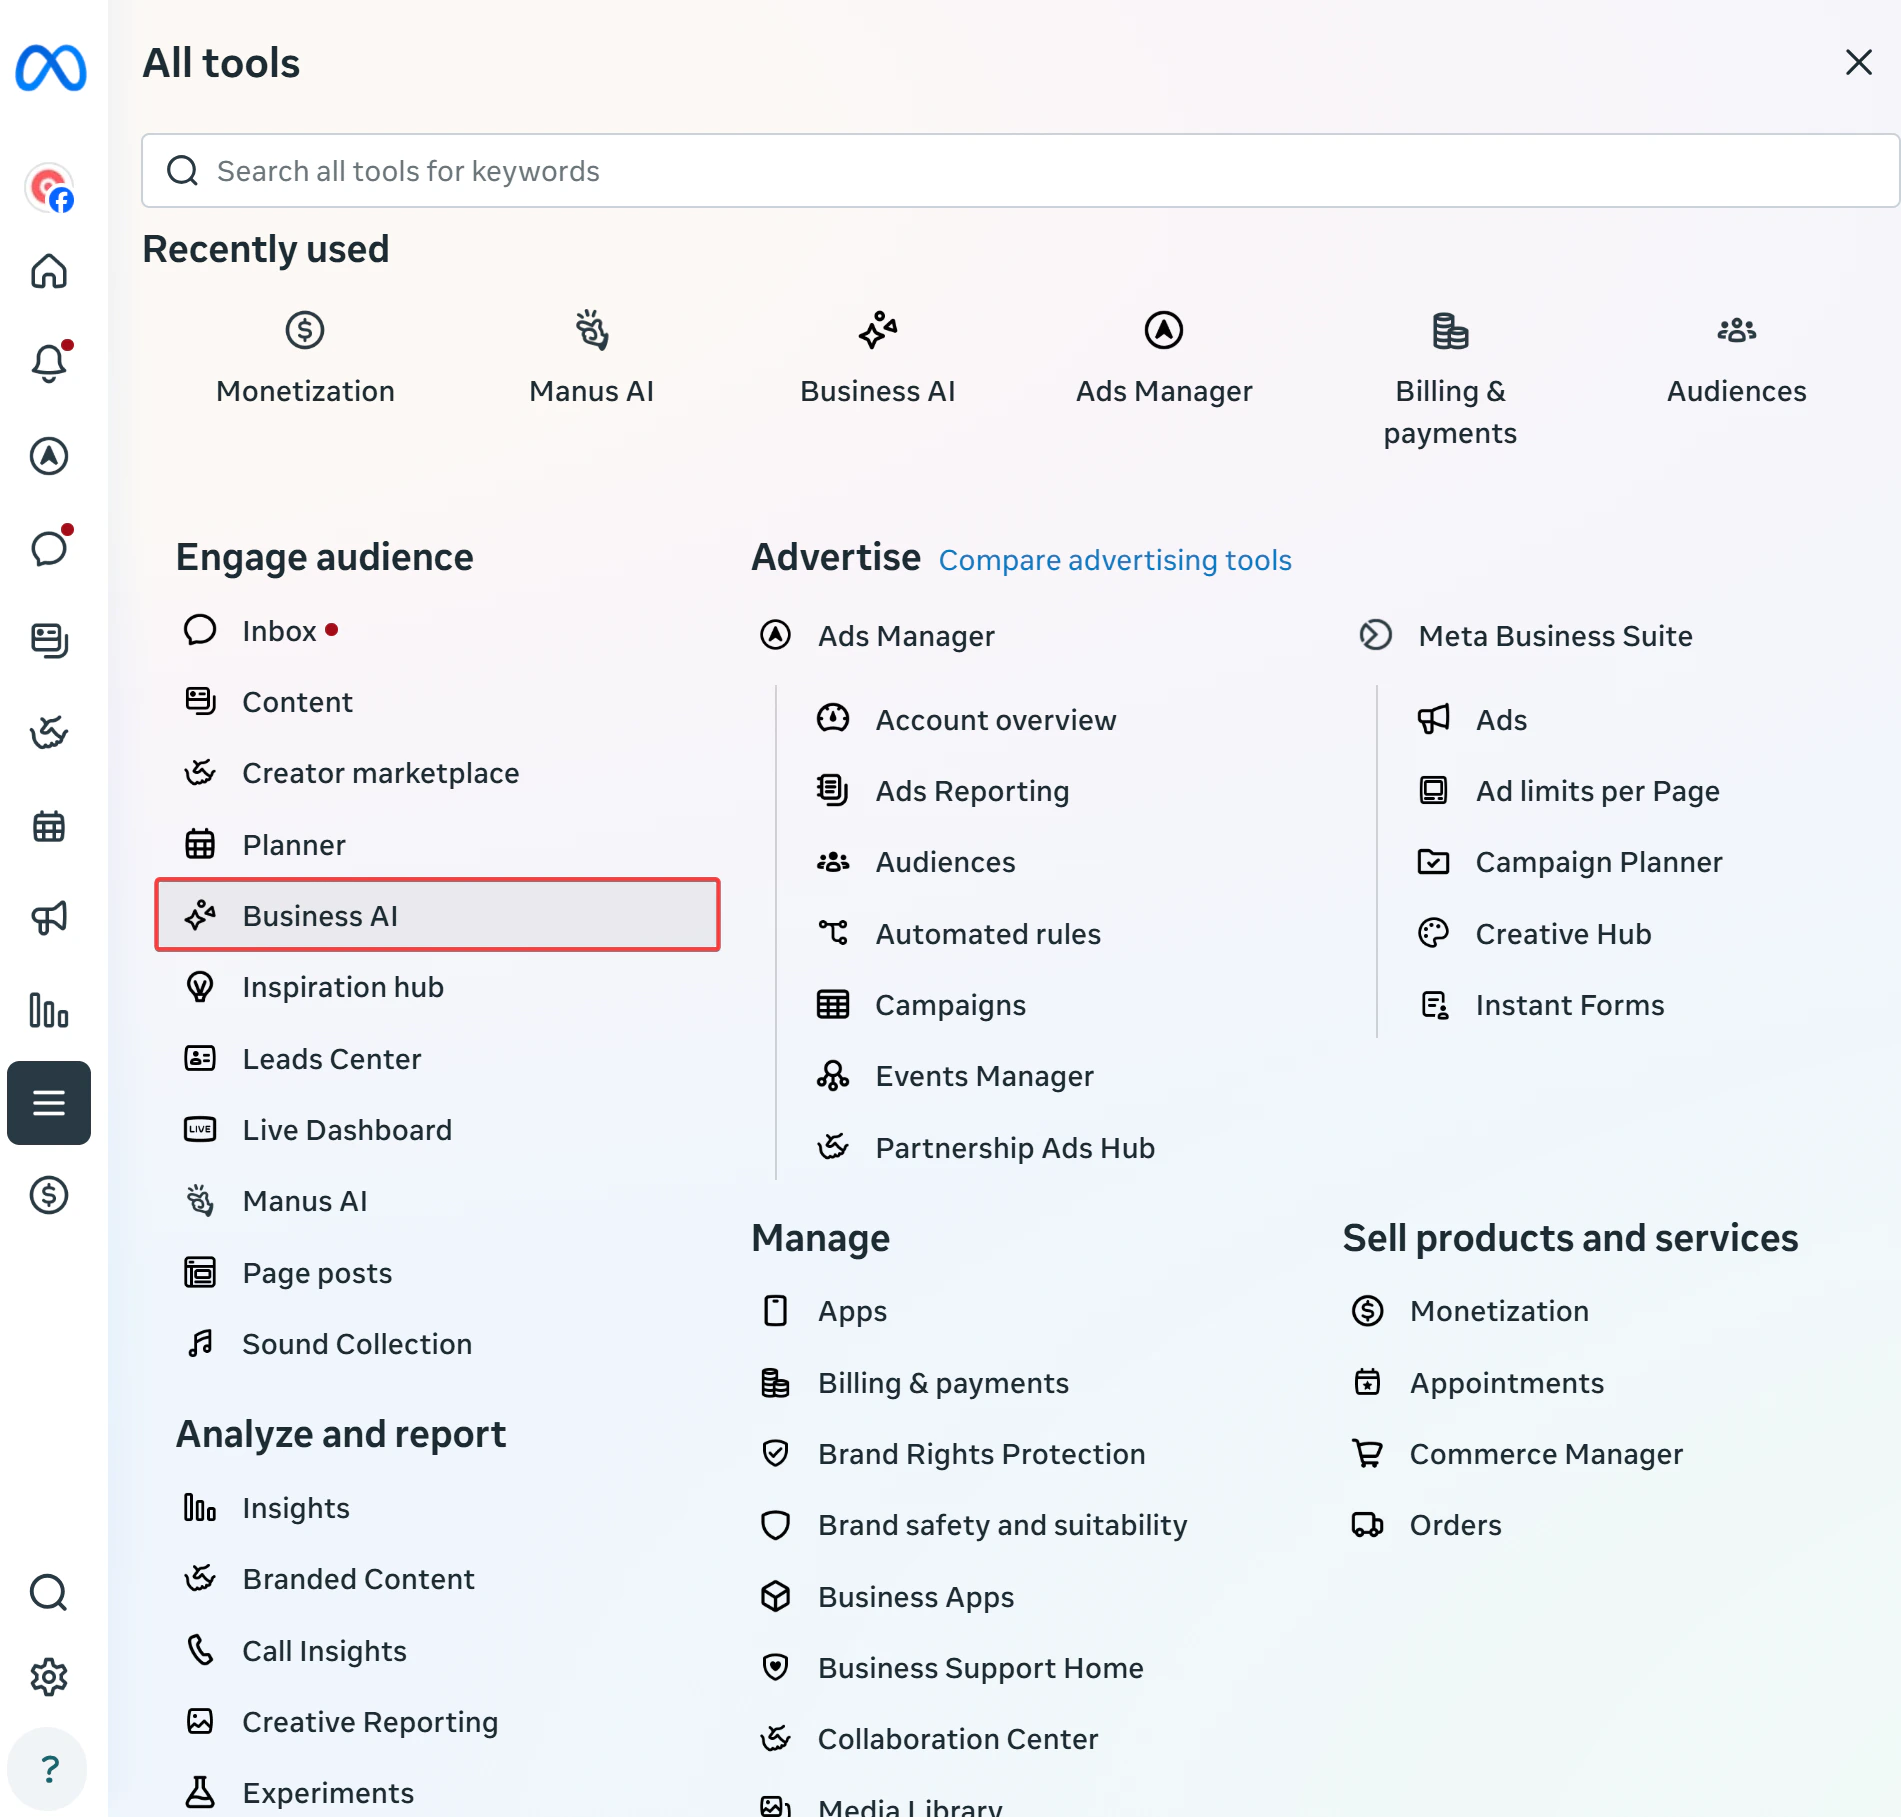1901x1817 pixels.
Task: Close the All tools panel
Action: [x=1858, y=62]
